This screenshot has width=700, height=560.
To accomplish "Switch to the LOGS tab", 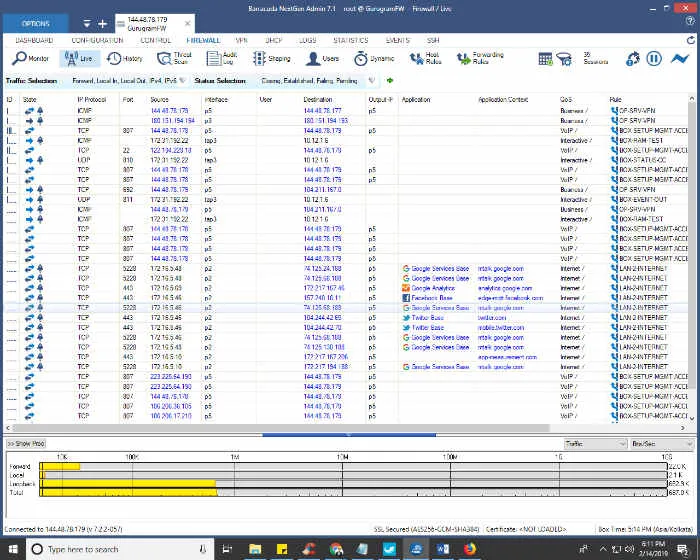I will (307, 40).
